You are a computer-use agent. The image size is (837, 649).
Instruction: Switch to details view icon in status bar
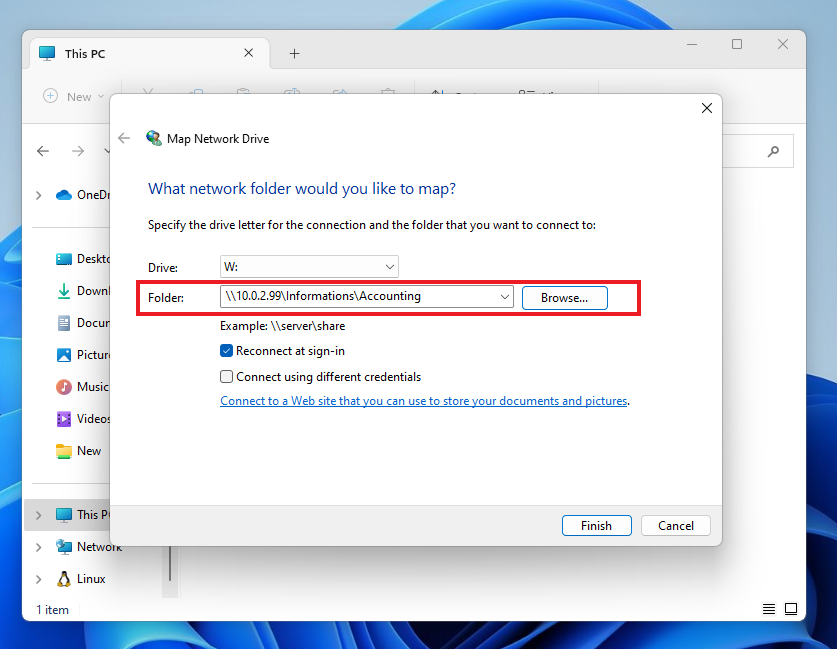pyautogui.click(x=768, y=609)
